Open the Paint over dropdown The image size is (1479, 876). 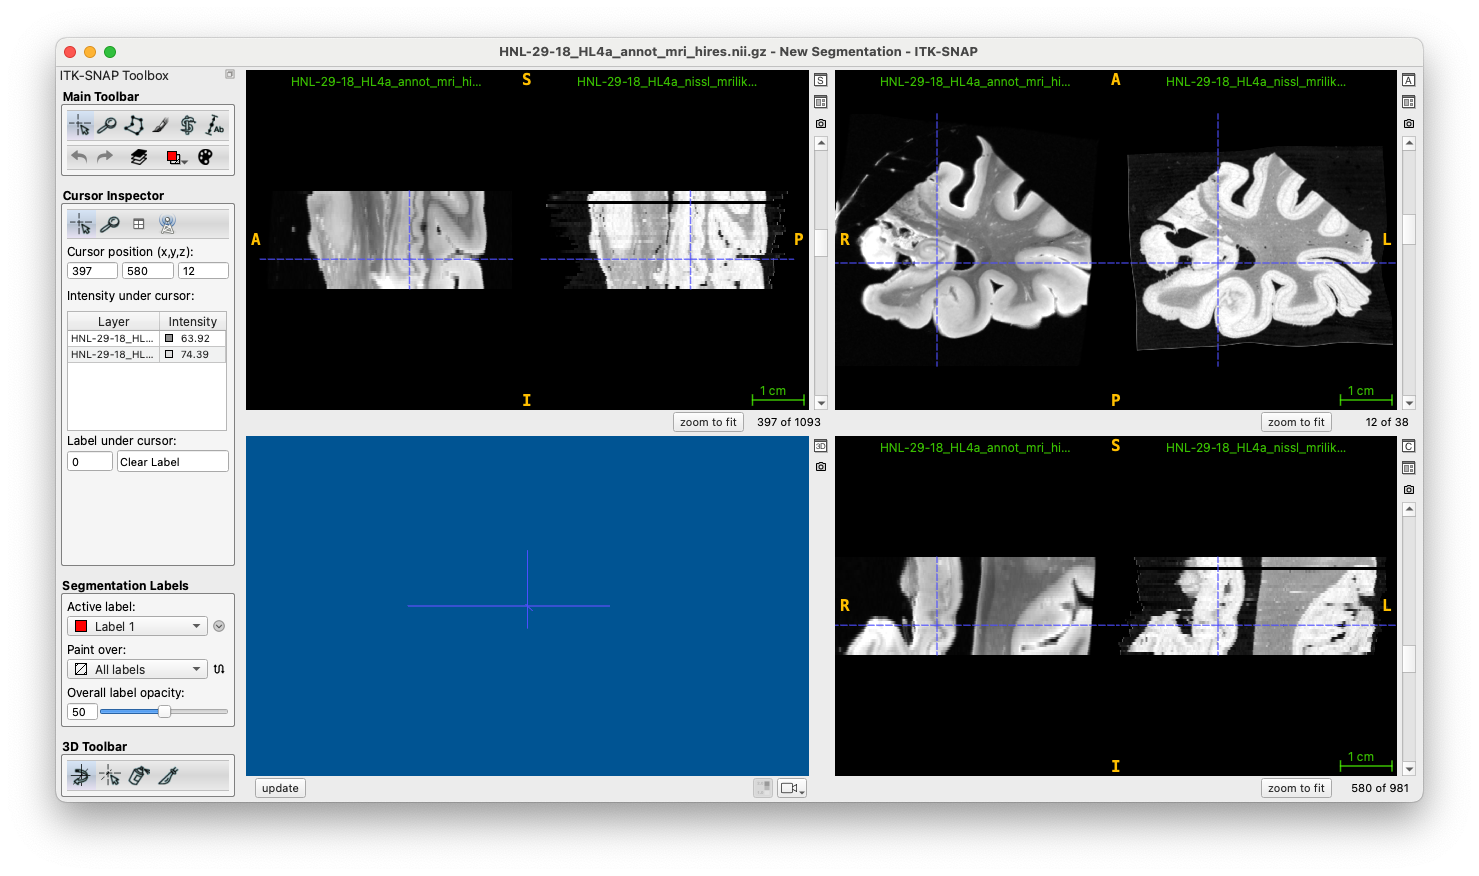(x=137, y=669)
